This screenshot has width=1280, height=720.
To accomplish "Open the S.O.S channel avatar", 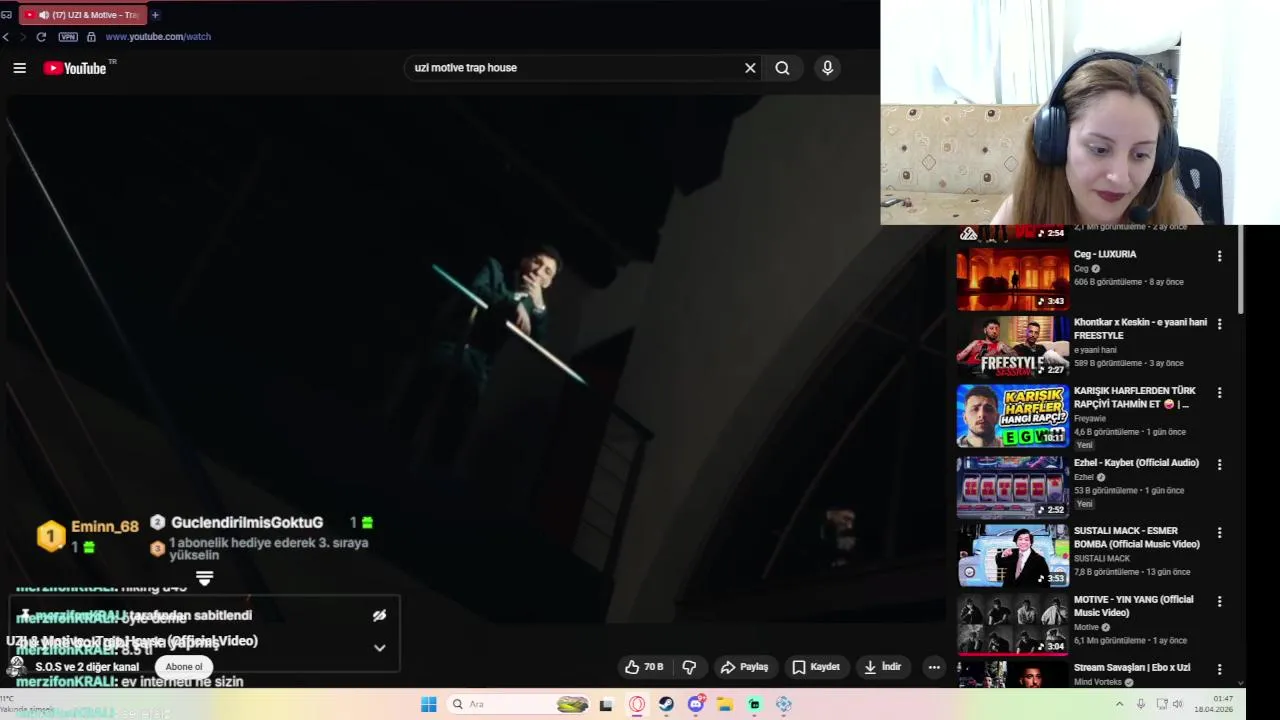I will pos(16,667).
